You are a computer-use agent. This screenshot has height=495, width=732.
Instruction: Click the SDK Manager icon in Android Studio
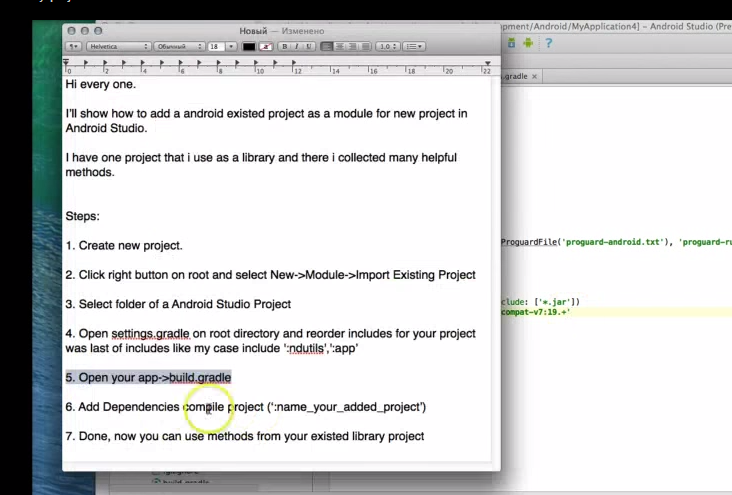[512, 43]
